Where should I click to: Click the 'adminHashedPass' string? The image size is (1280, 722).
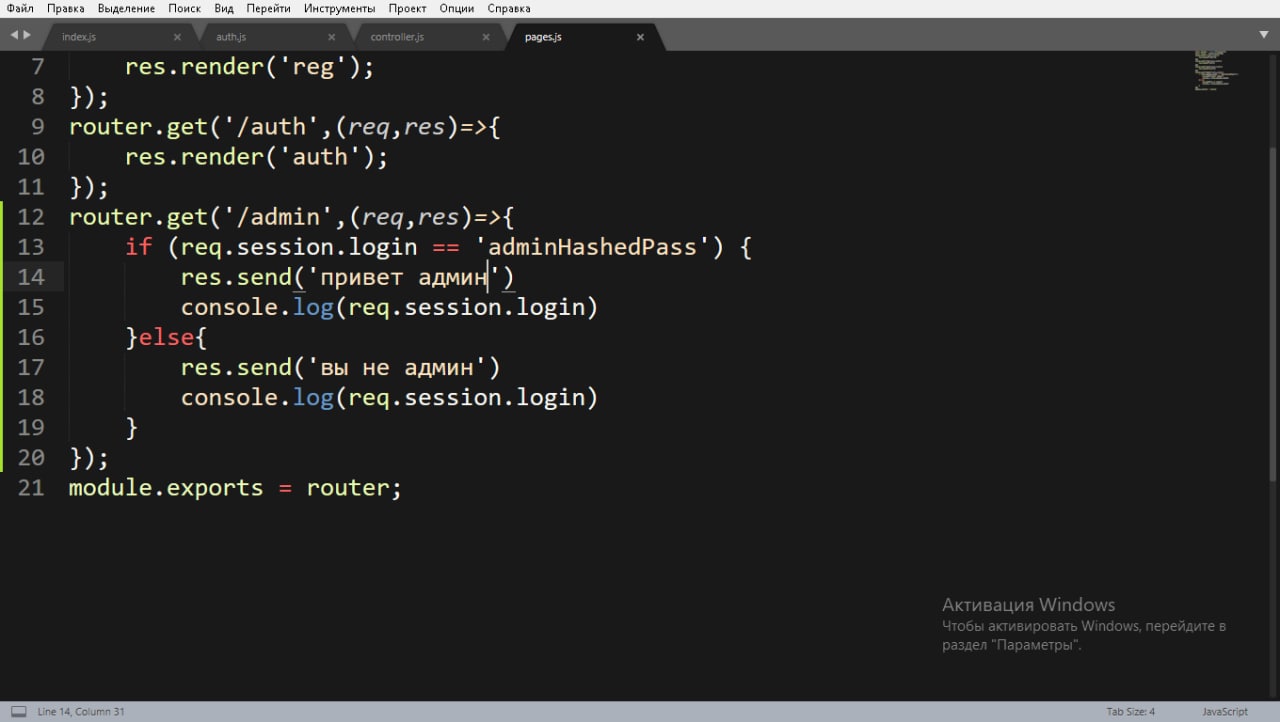593,247
